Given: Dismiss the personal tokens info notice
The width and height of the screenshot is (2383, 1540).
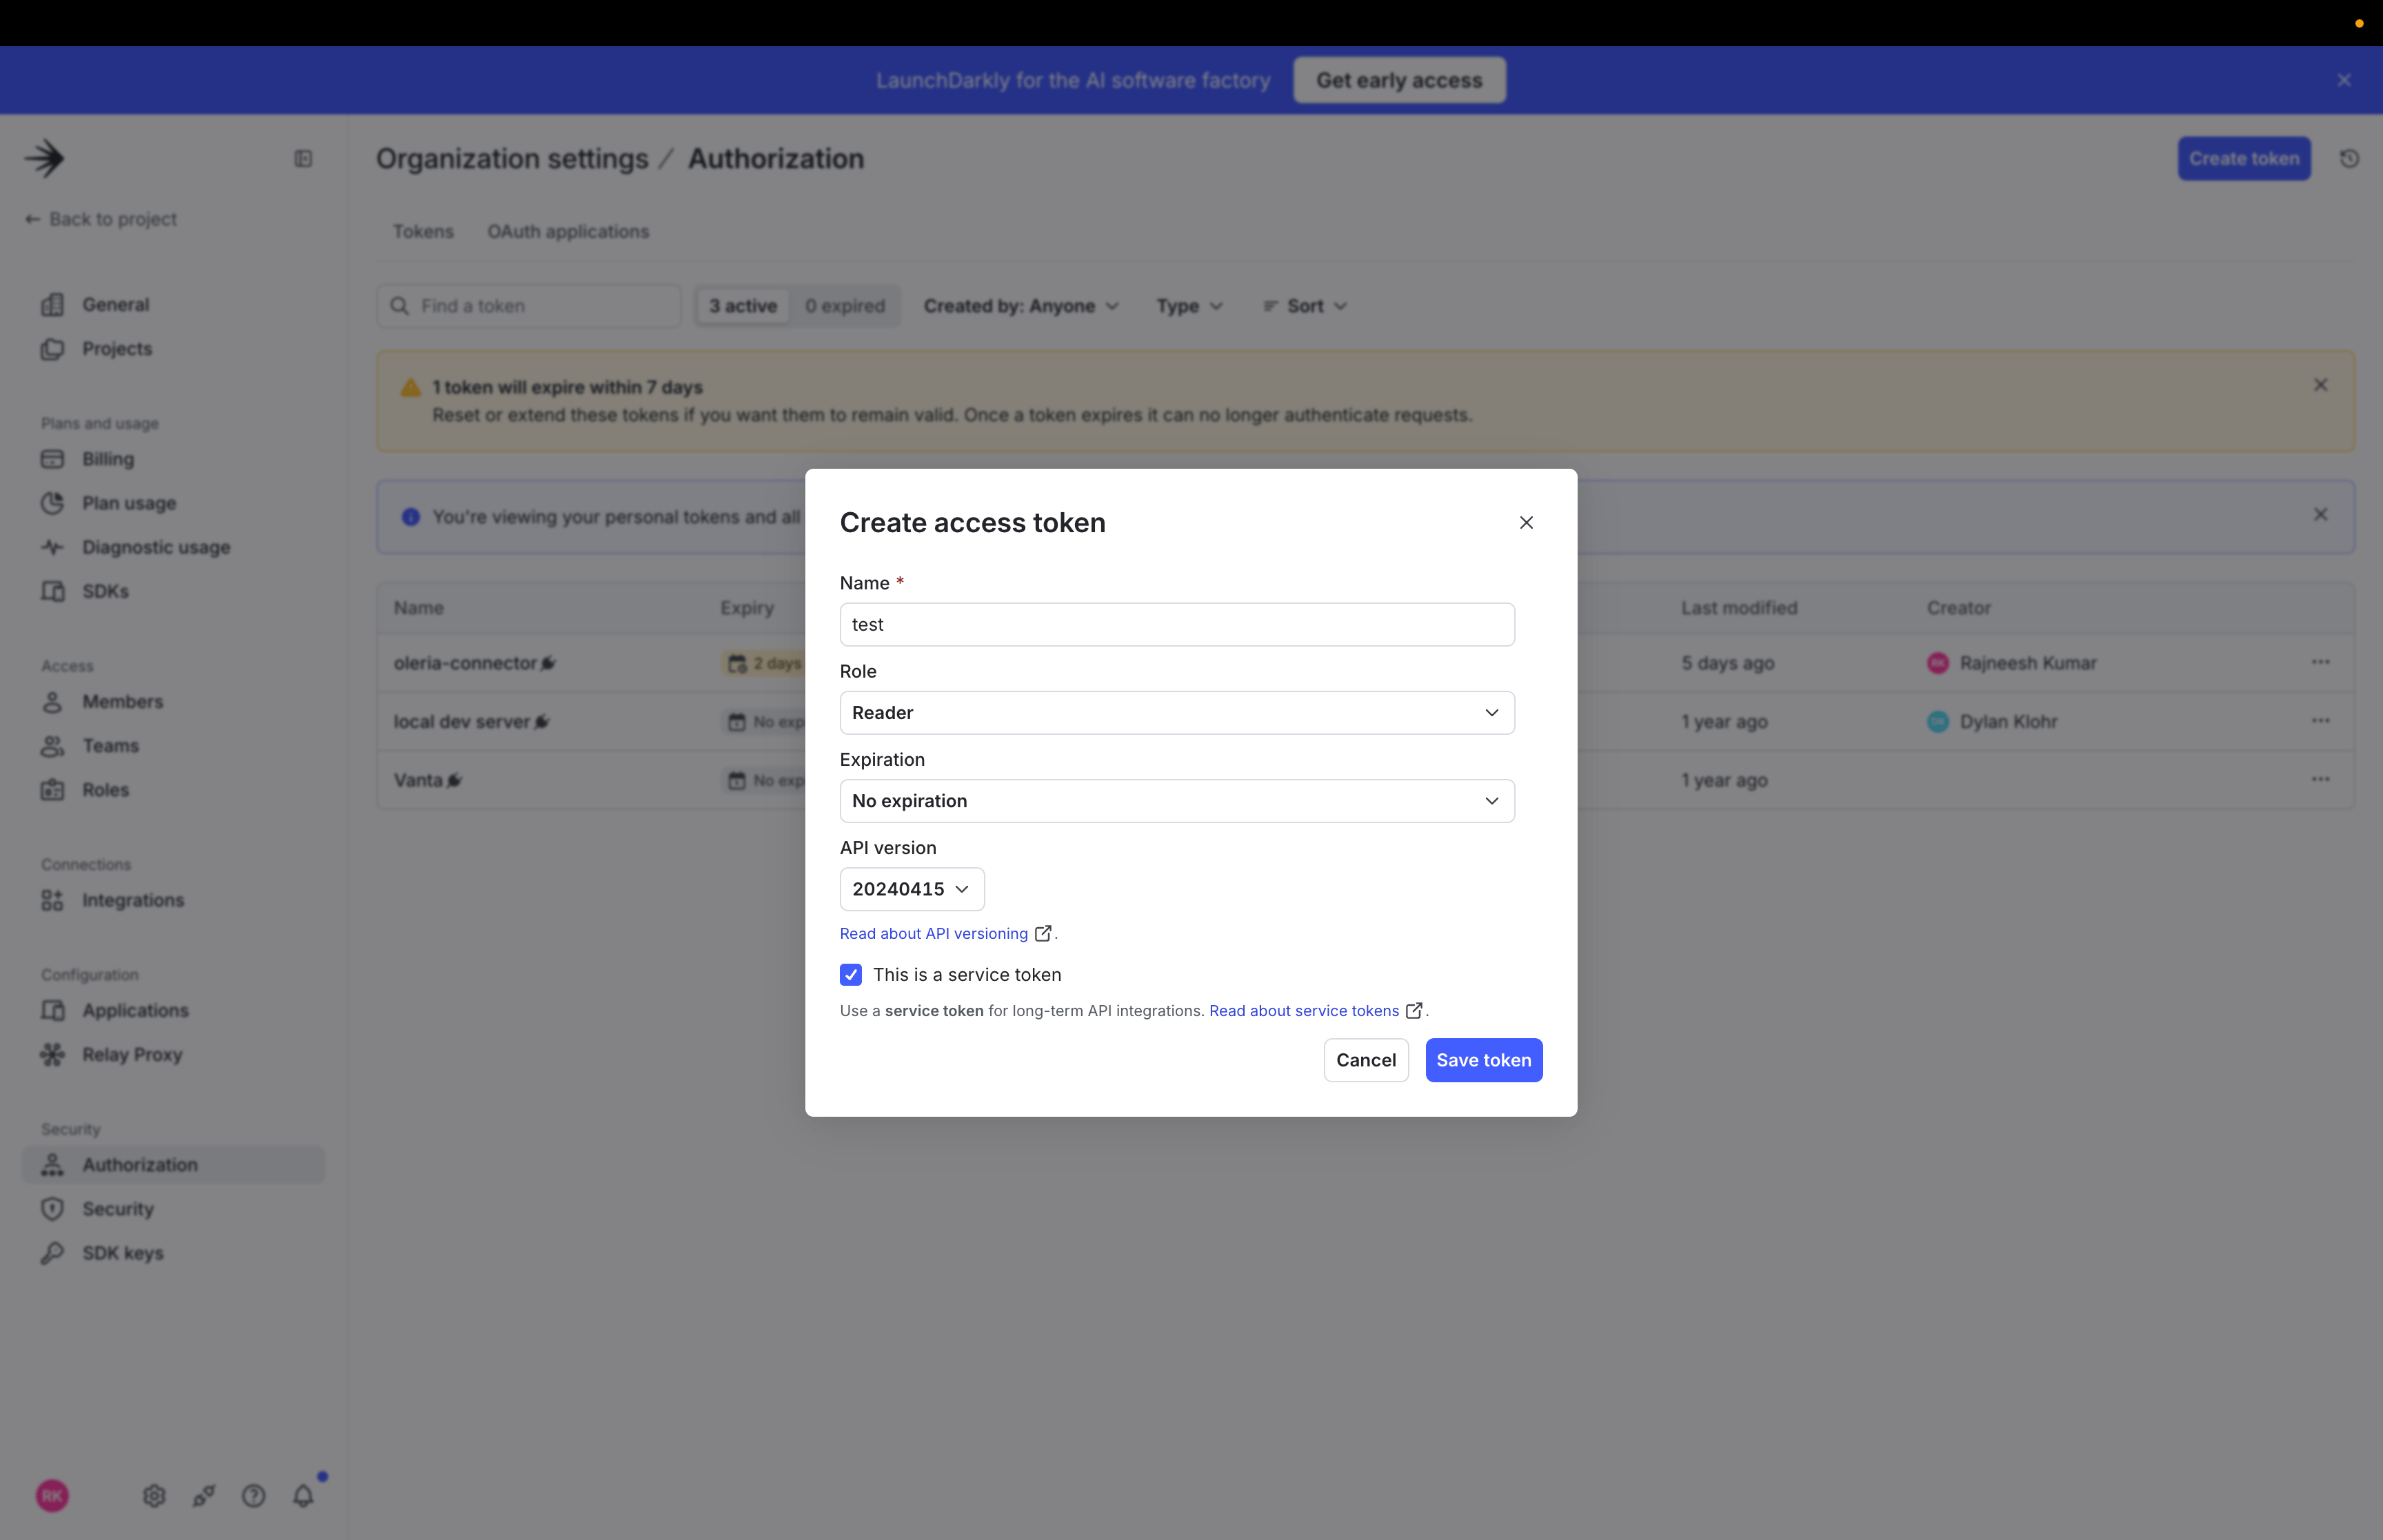Looking at the screenshot, I should coord(2320,514).
